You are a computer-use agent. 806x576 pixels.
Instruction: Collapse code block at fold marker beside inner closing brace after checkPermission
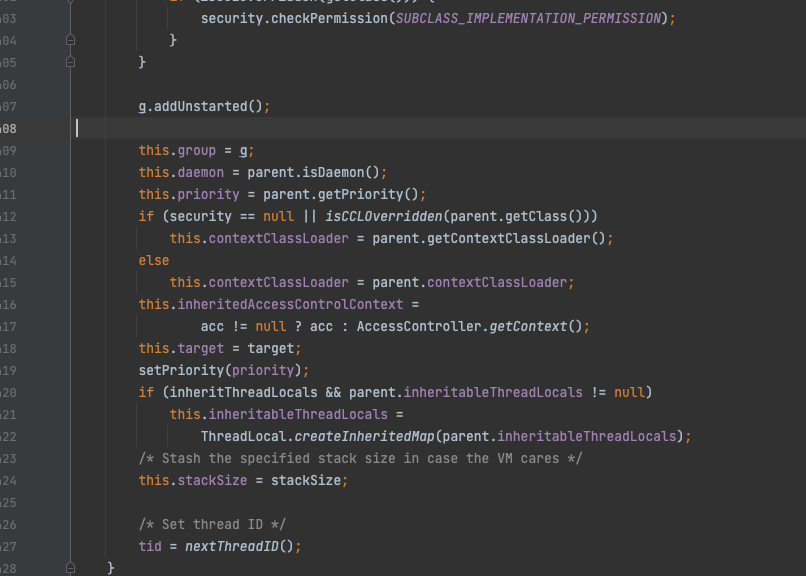coord(70,40)
